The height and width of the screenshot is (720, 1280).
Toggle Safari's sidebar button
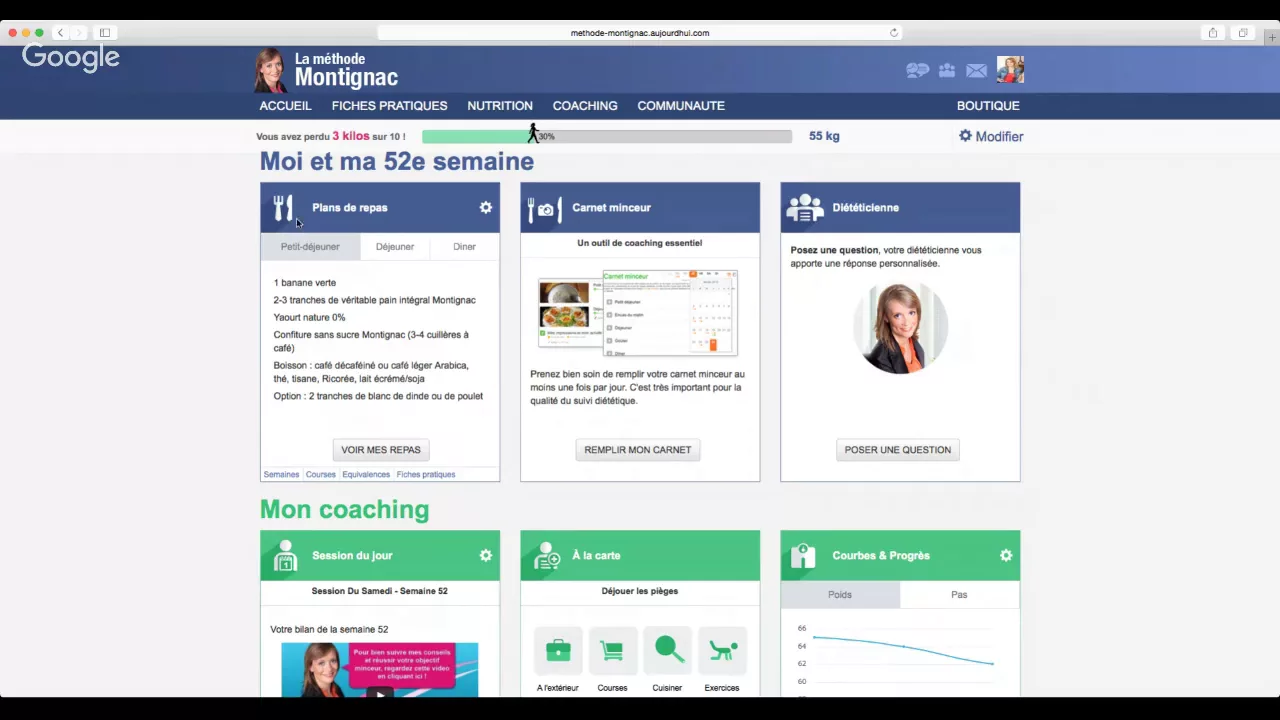(104, 33)
